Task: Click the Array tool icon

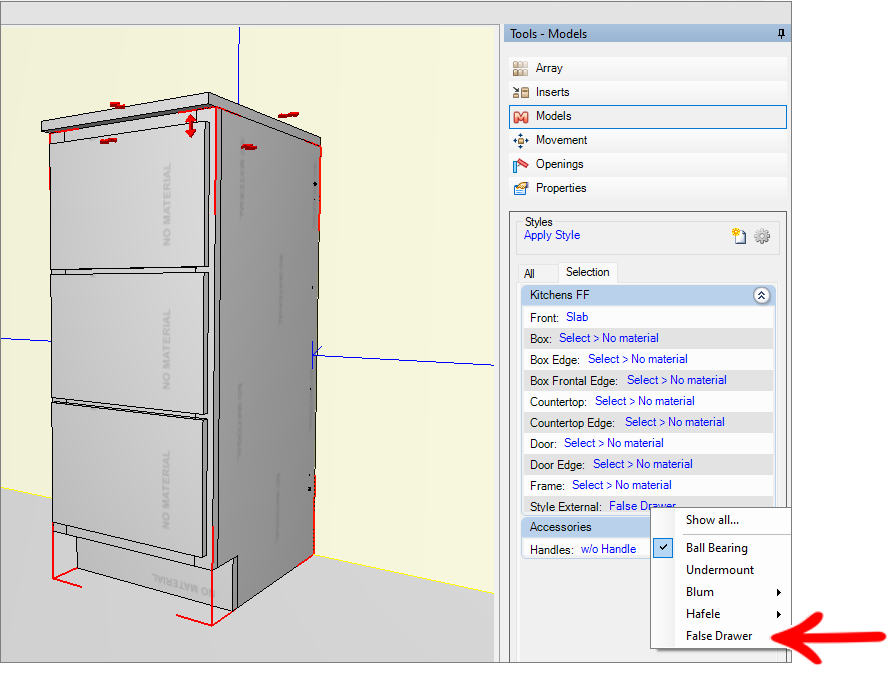Action: 520,69
